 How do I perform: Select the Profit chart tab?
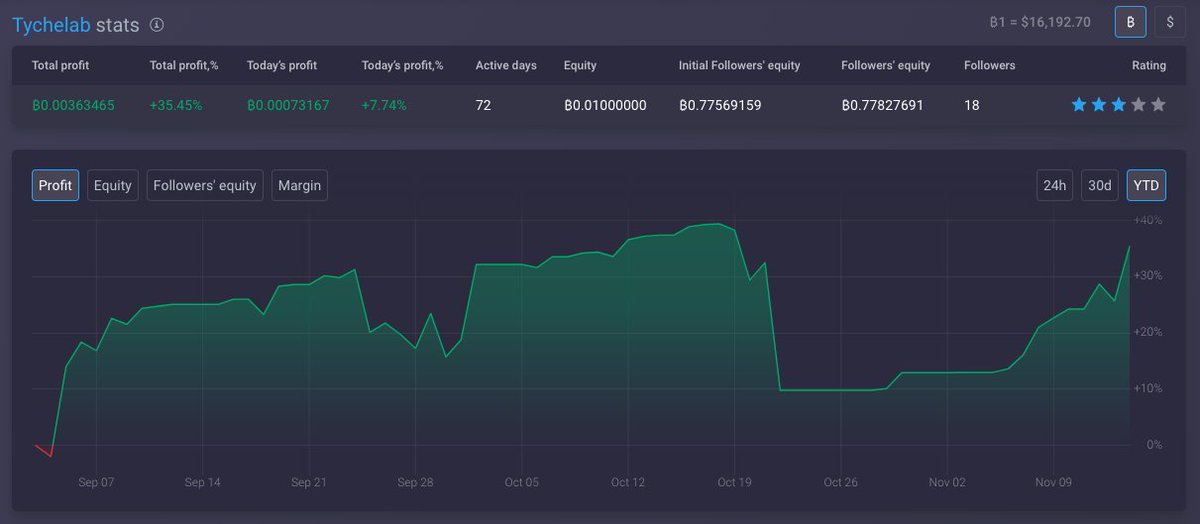pos(55,185)
